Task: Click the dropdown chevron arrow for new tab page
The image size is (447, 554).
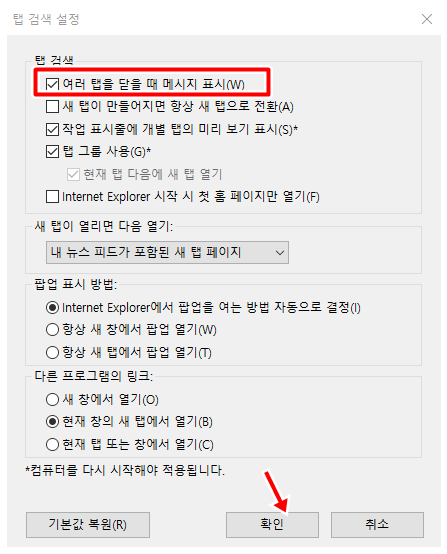Action: (280, 253)
